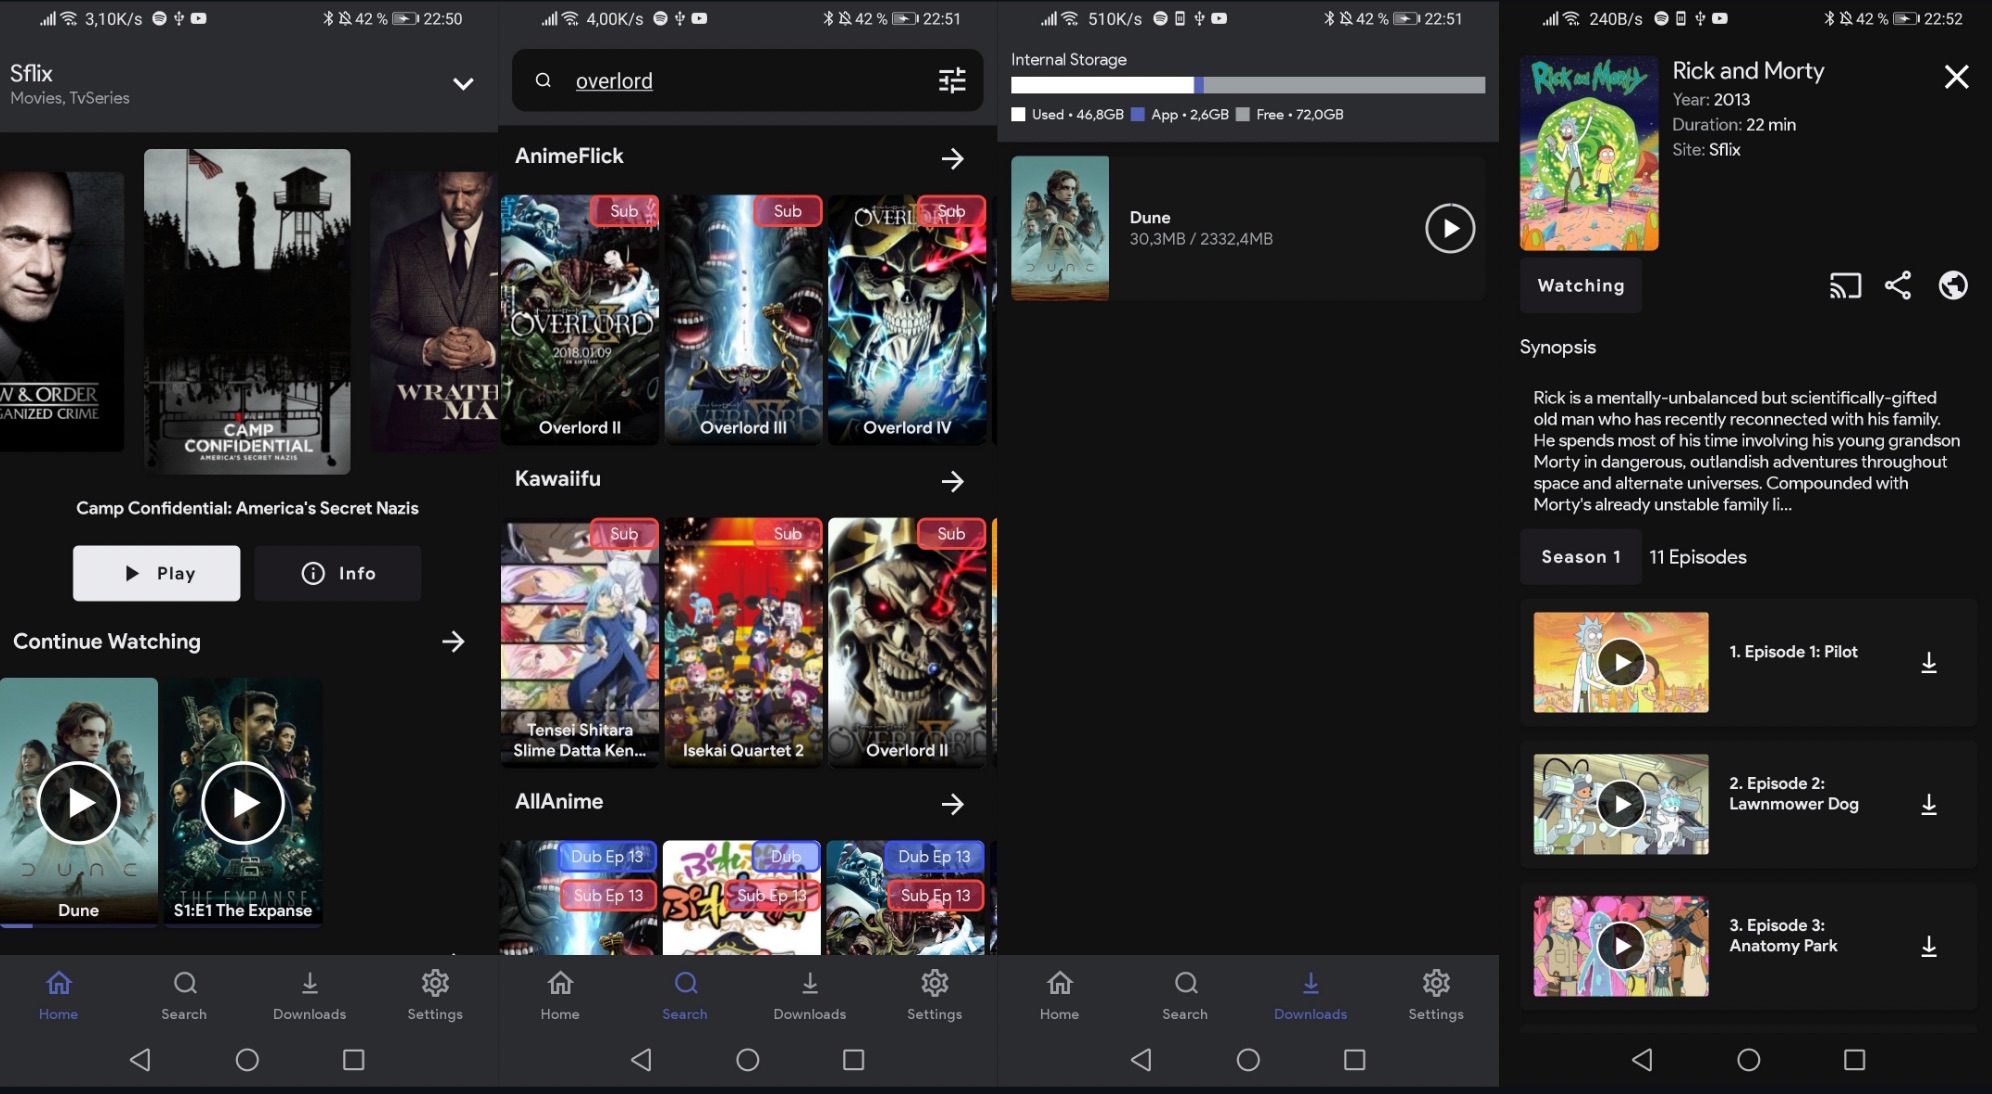Image resolution: width=1992 pixels, height=1094 pixels.
Task: Toggle visibility of Used storage indicator
Action: click(x=1018, y=115)
